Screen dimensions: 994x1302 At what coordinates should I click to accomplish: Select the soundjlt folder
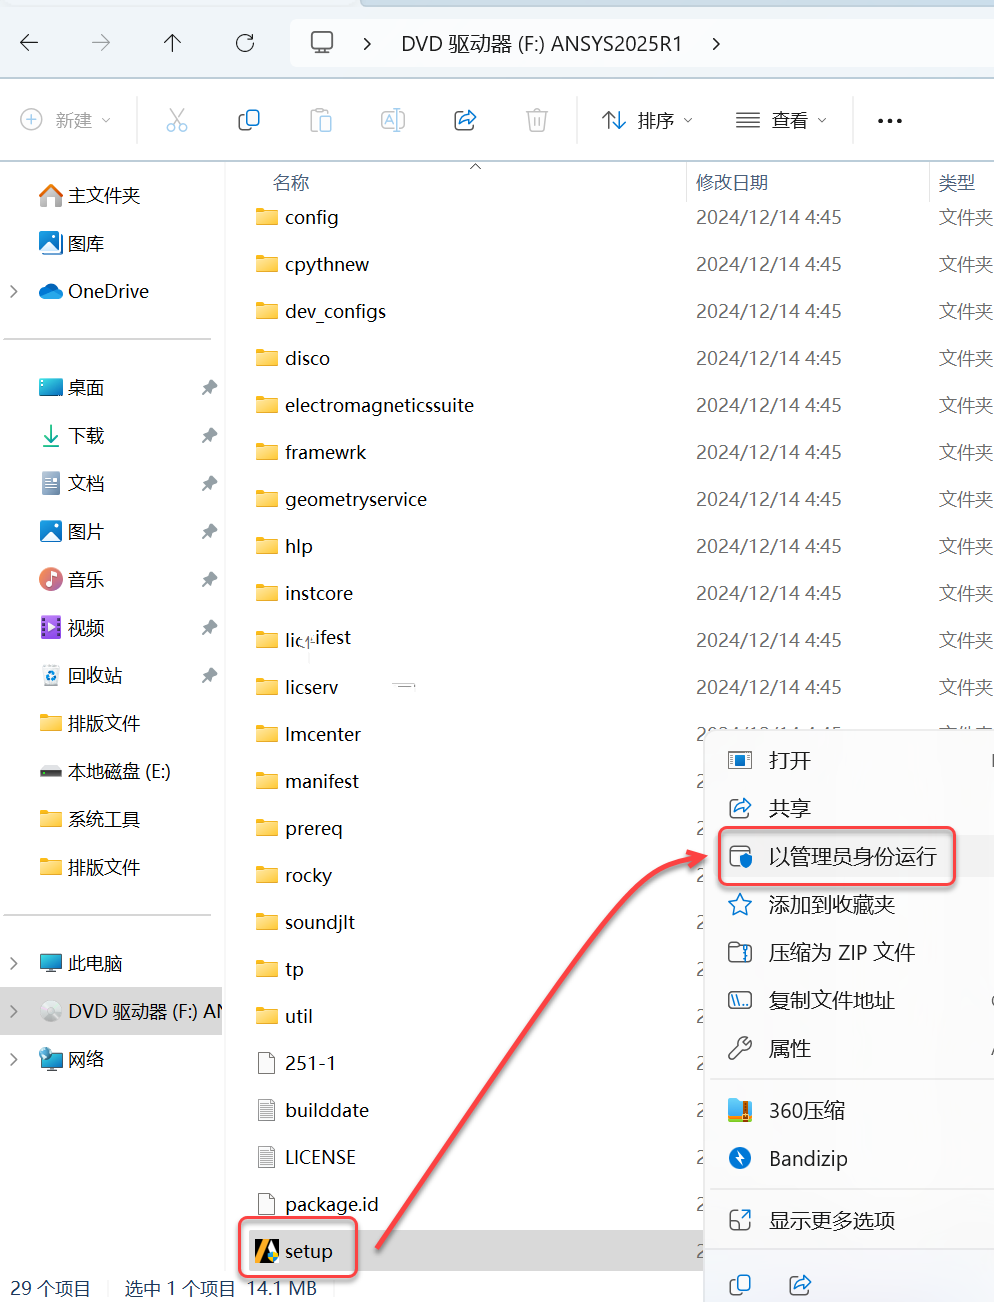click(x=320, y=922)
